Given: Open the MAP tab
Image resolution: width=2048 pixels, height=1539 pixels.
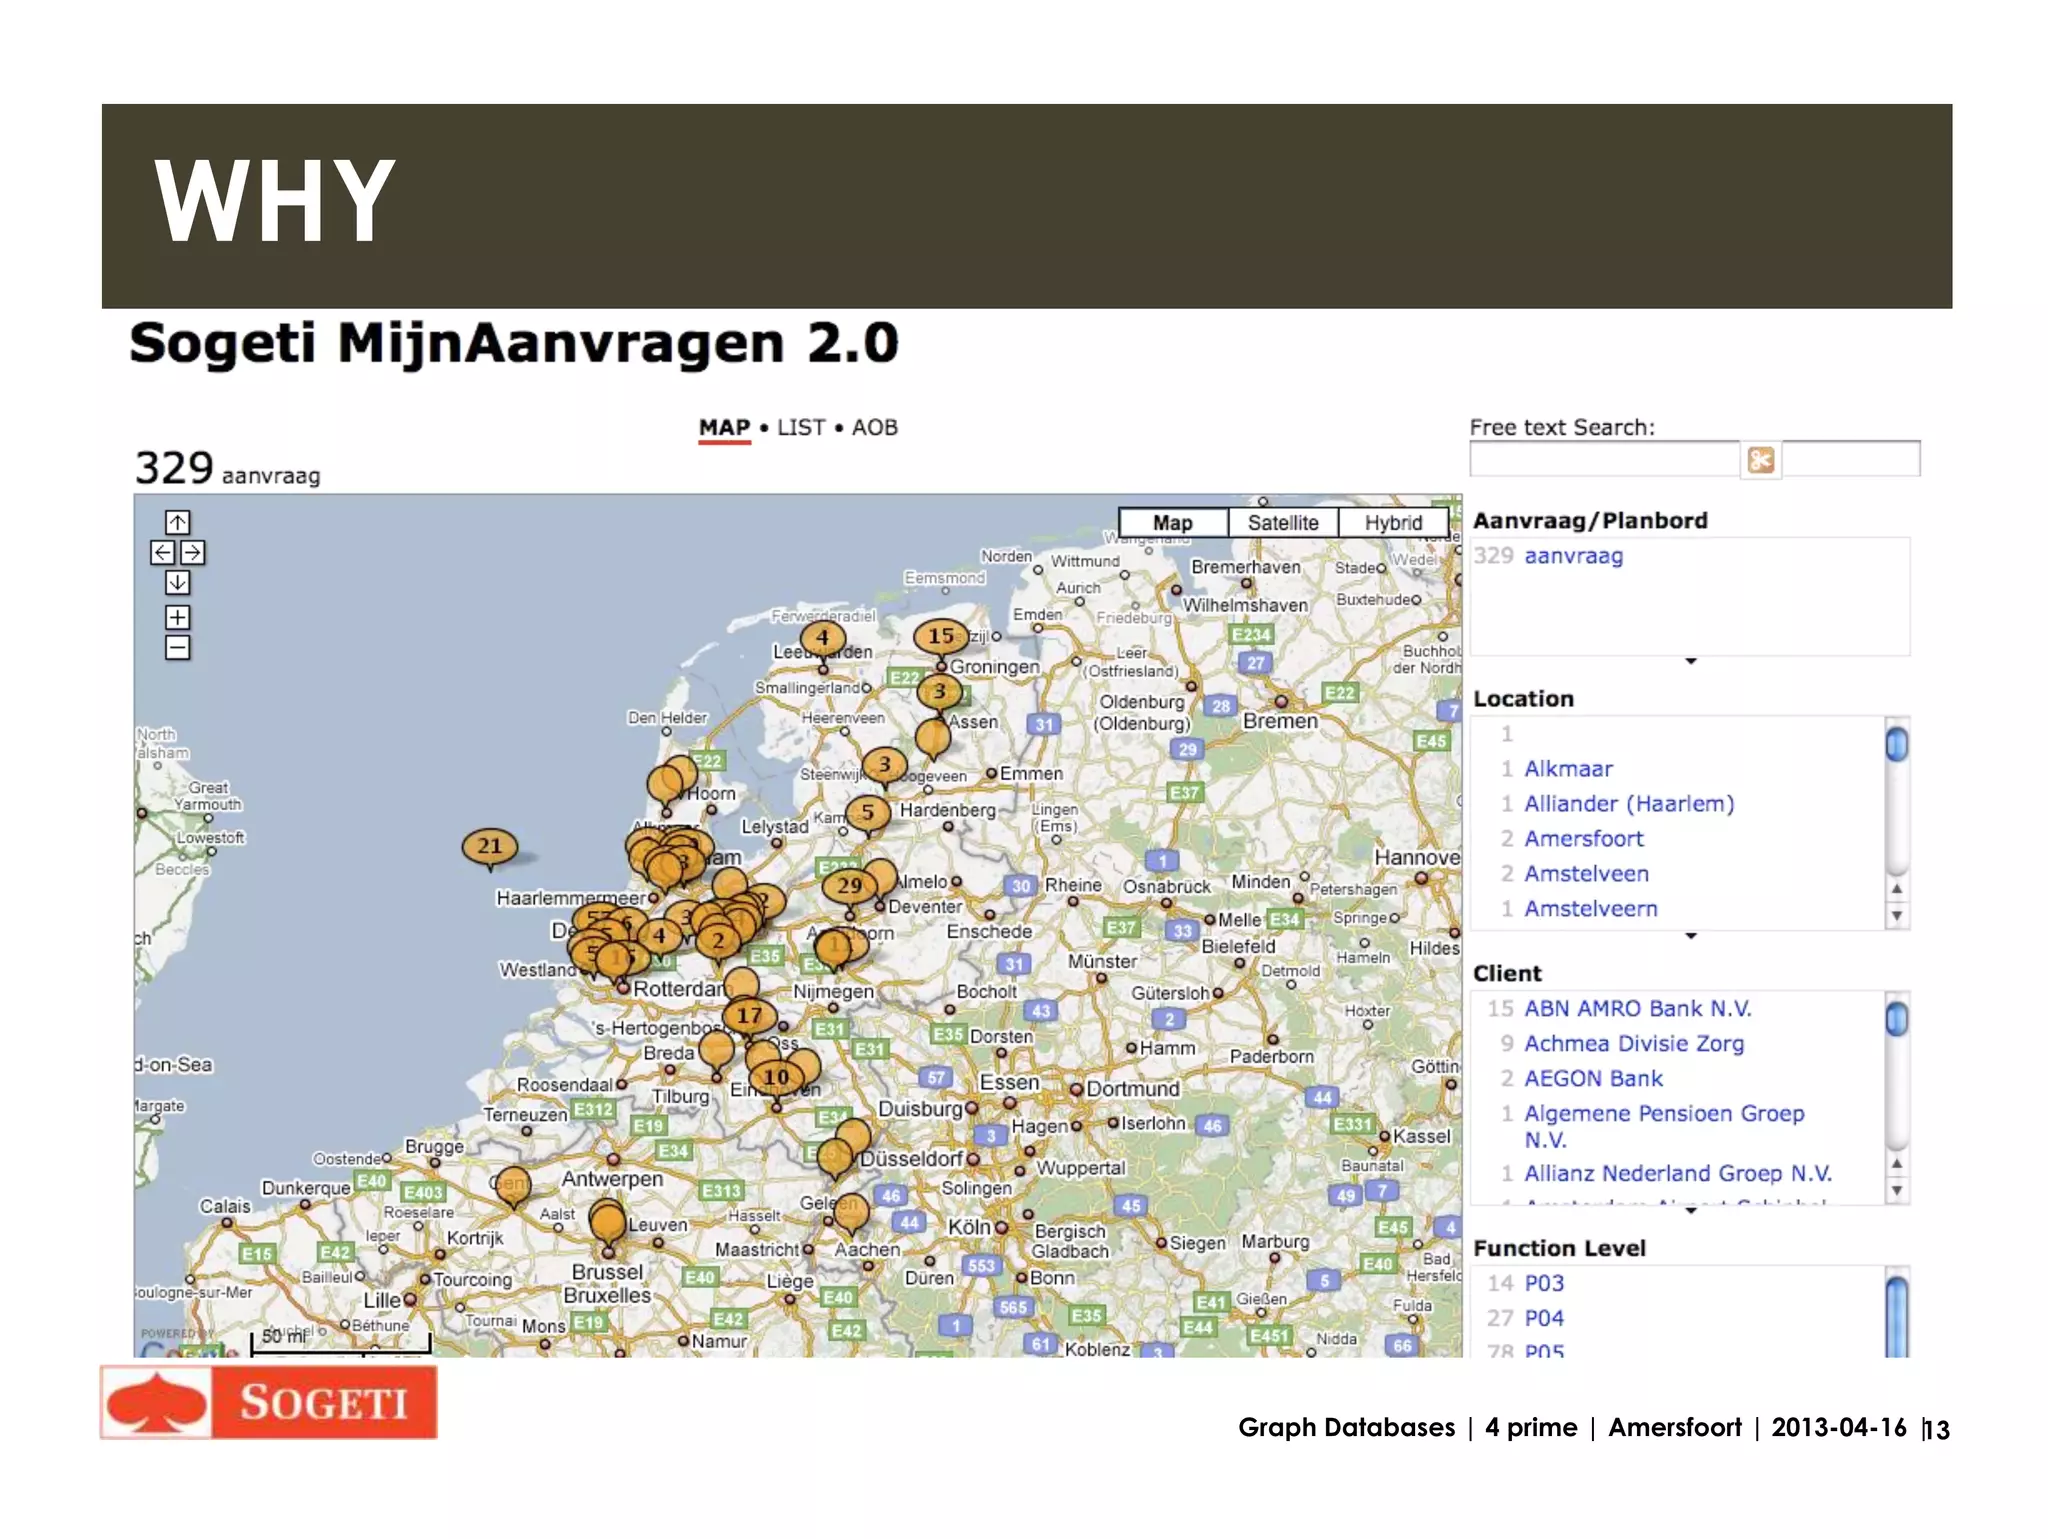Looking at the screenshot, I should [724, 428].
